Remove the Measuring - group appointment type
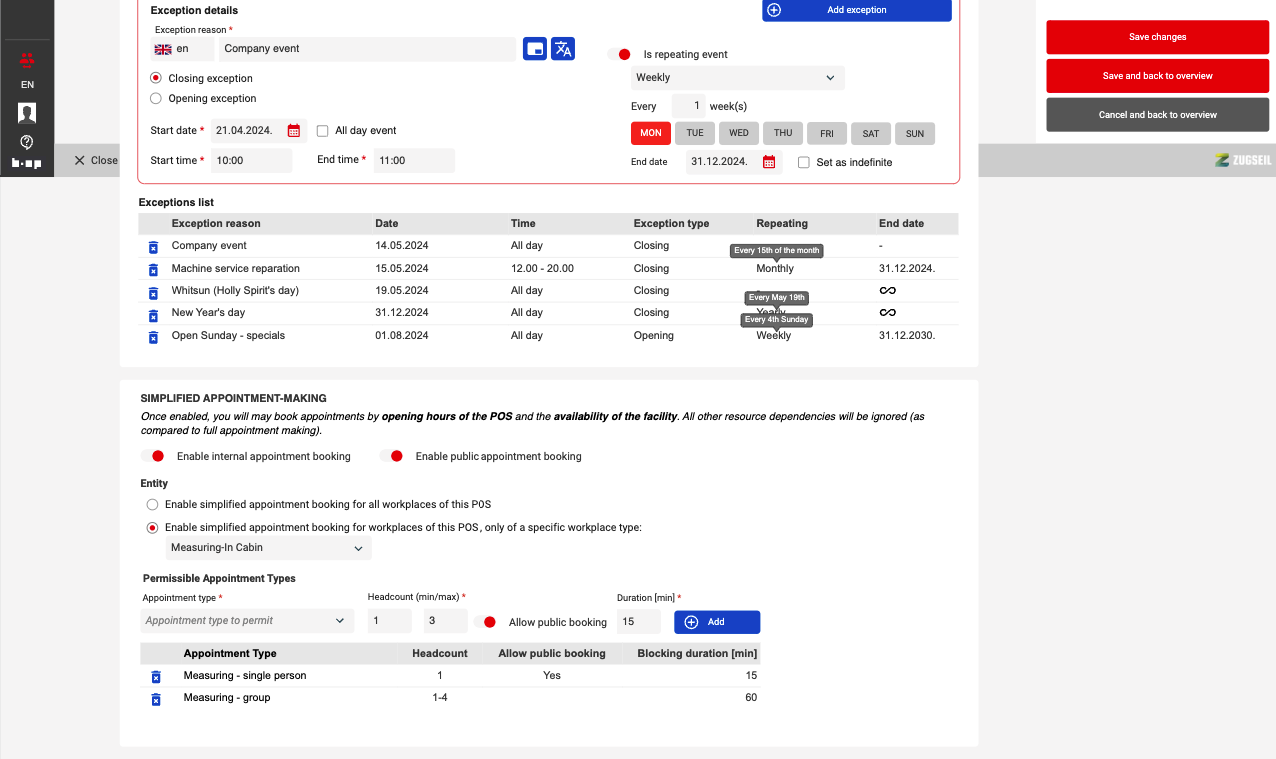1276x759 pixels. point(155,698)
